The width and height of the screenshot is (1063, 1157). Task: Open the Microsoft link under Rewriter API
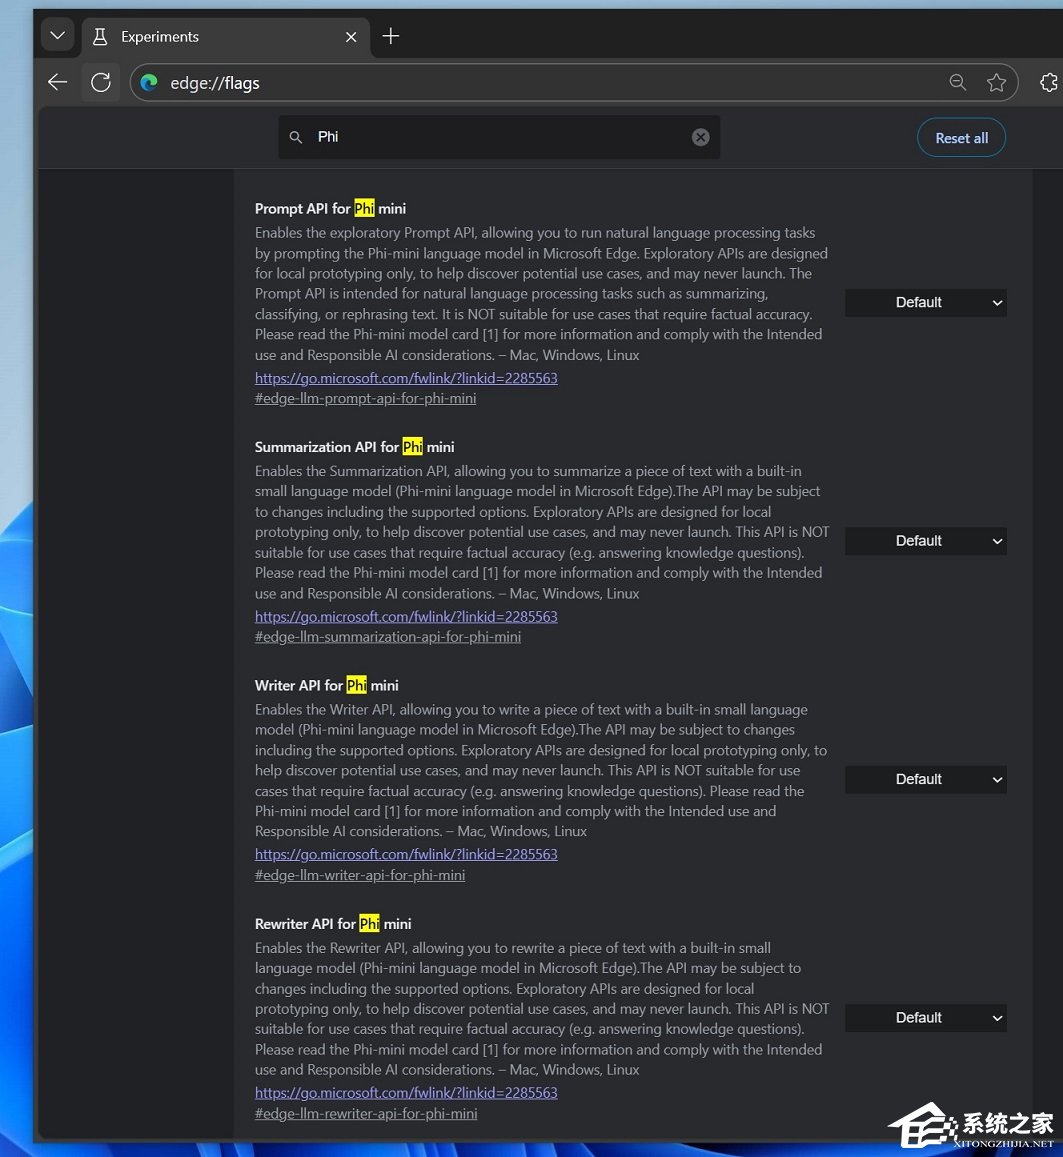pos(406,1093)
